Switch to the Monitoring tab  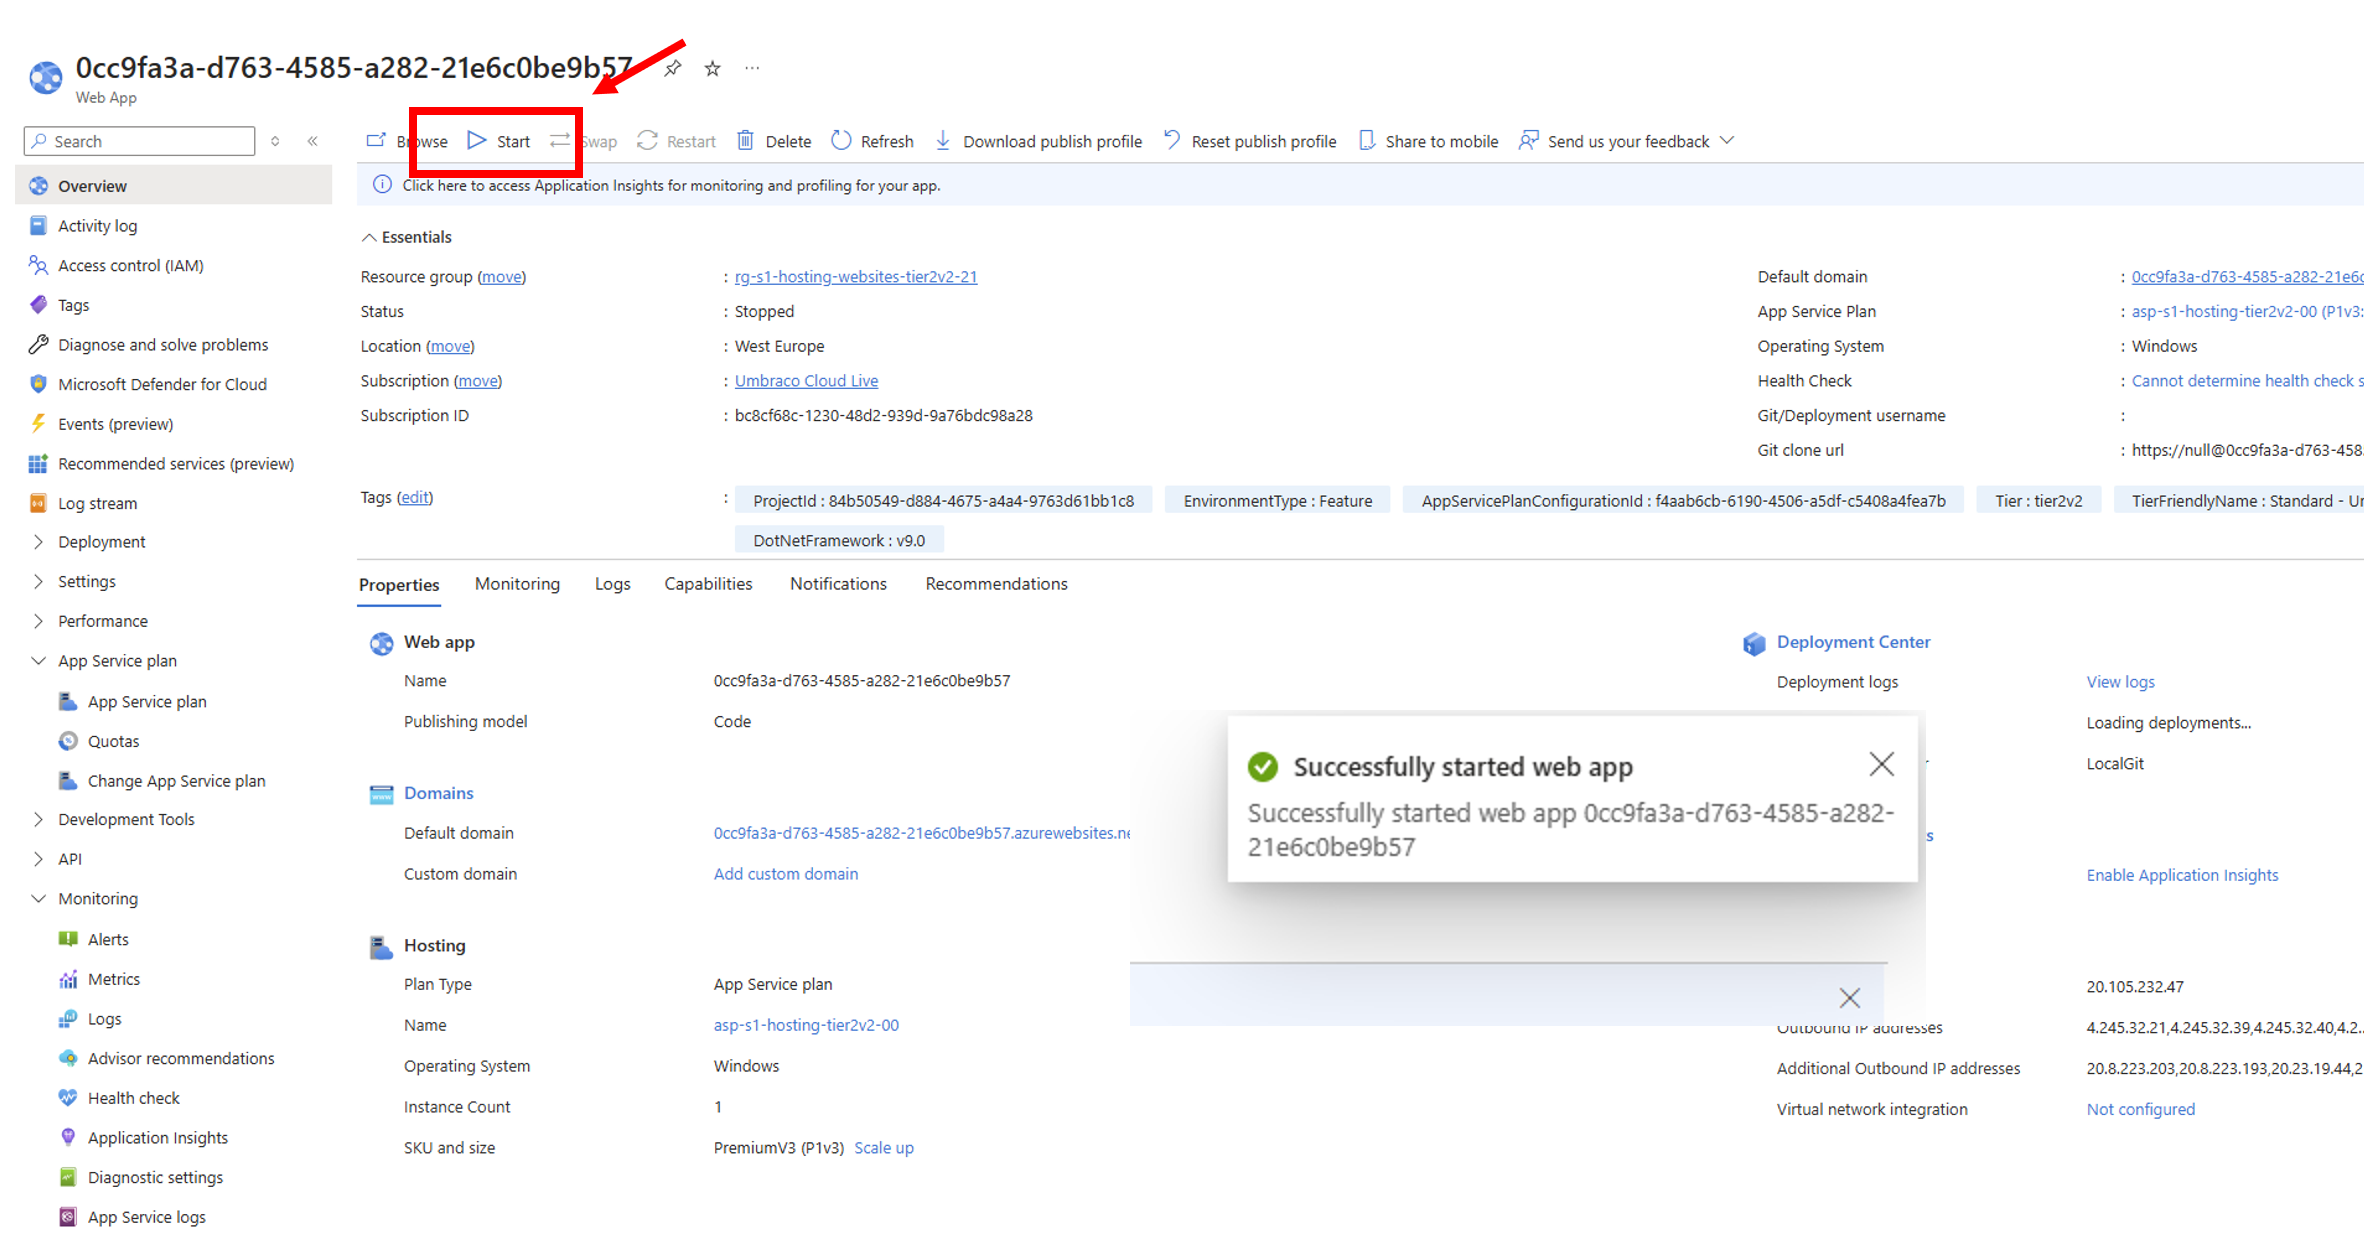click(x=517, y=584)
